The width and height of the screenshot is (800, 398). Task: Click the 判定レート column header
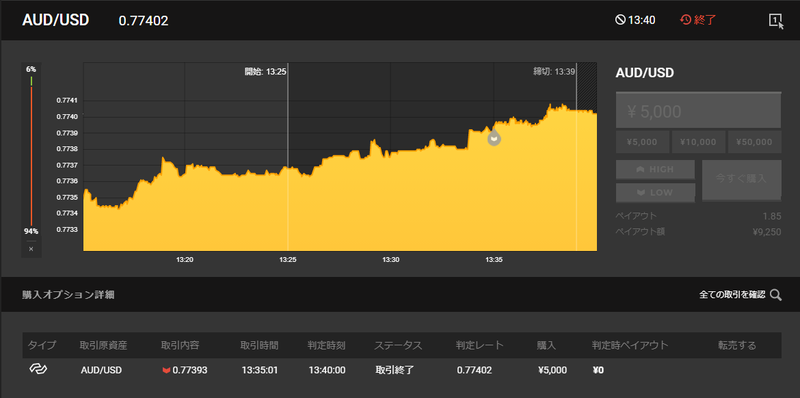480,345
